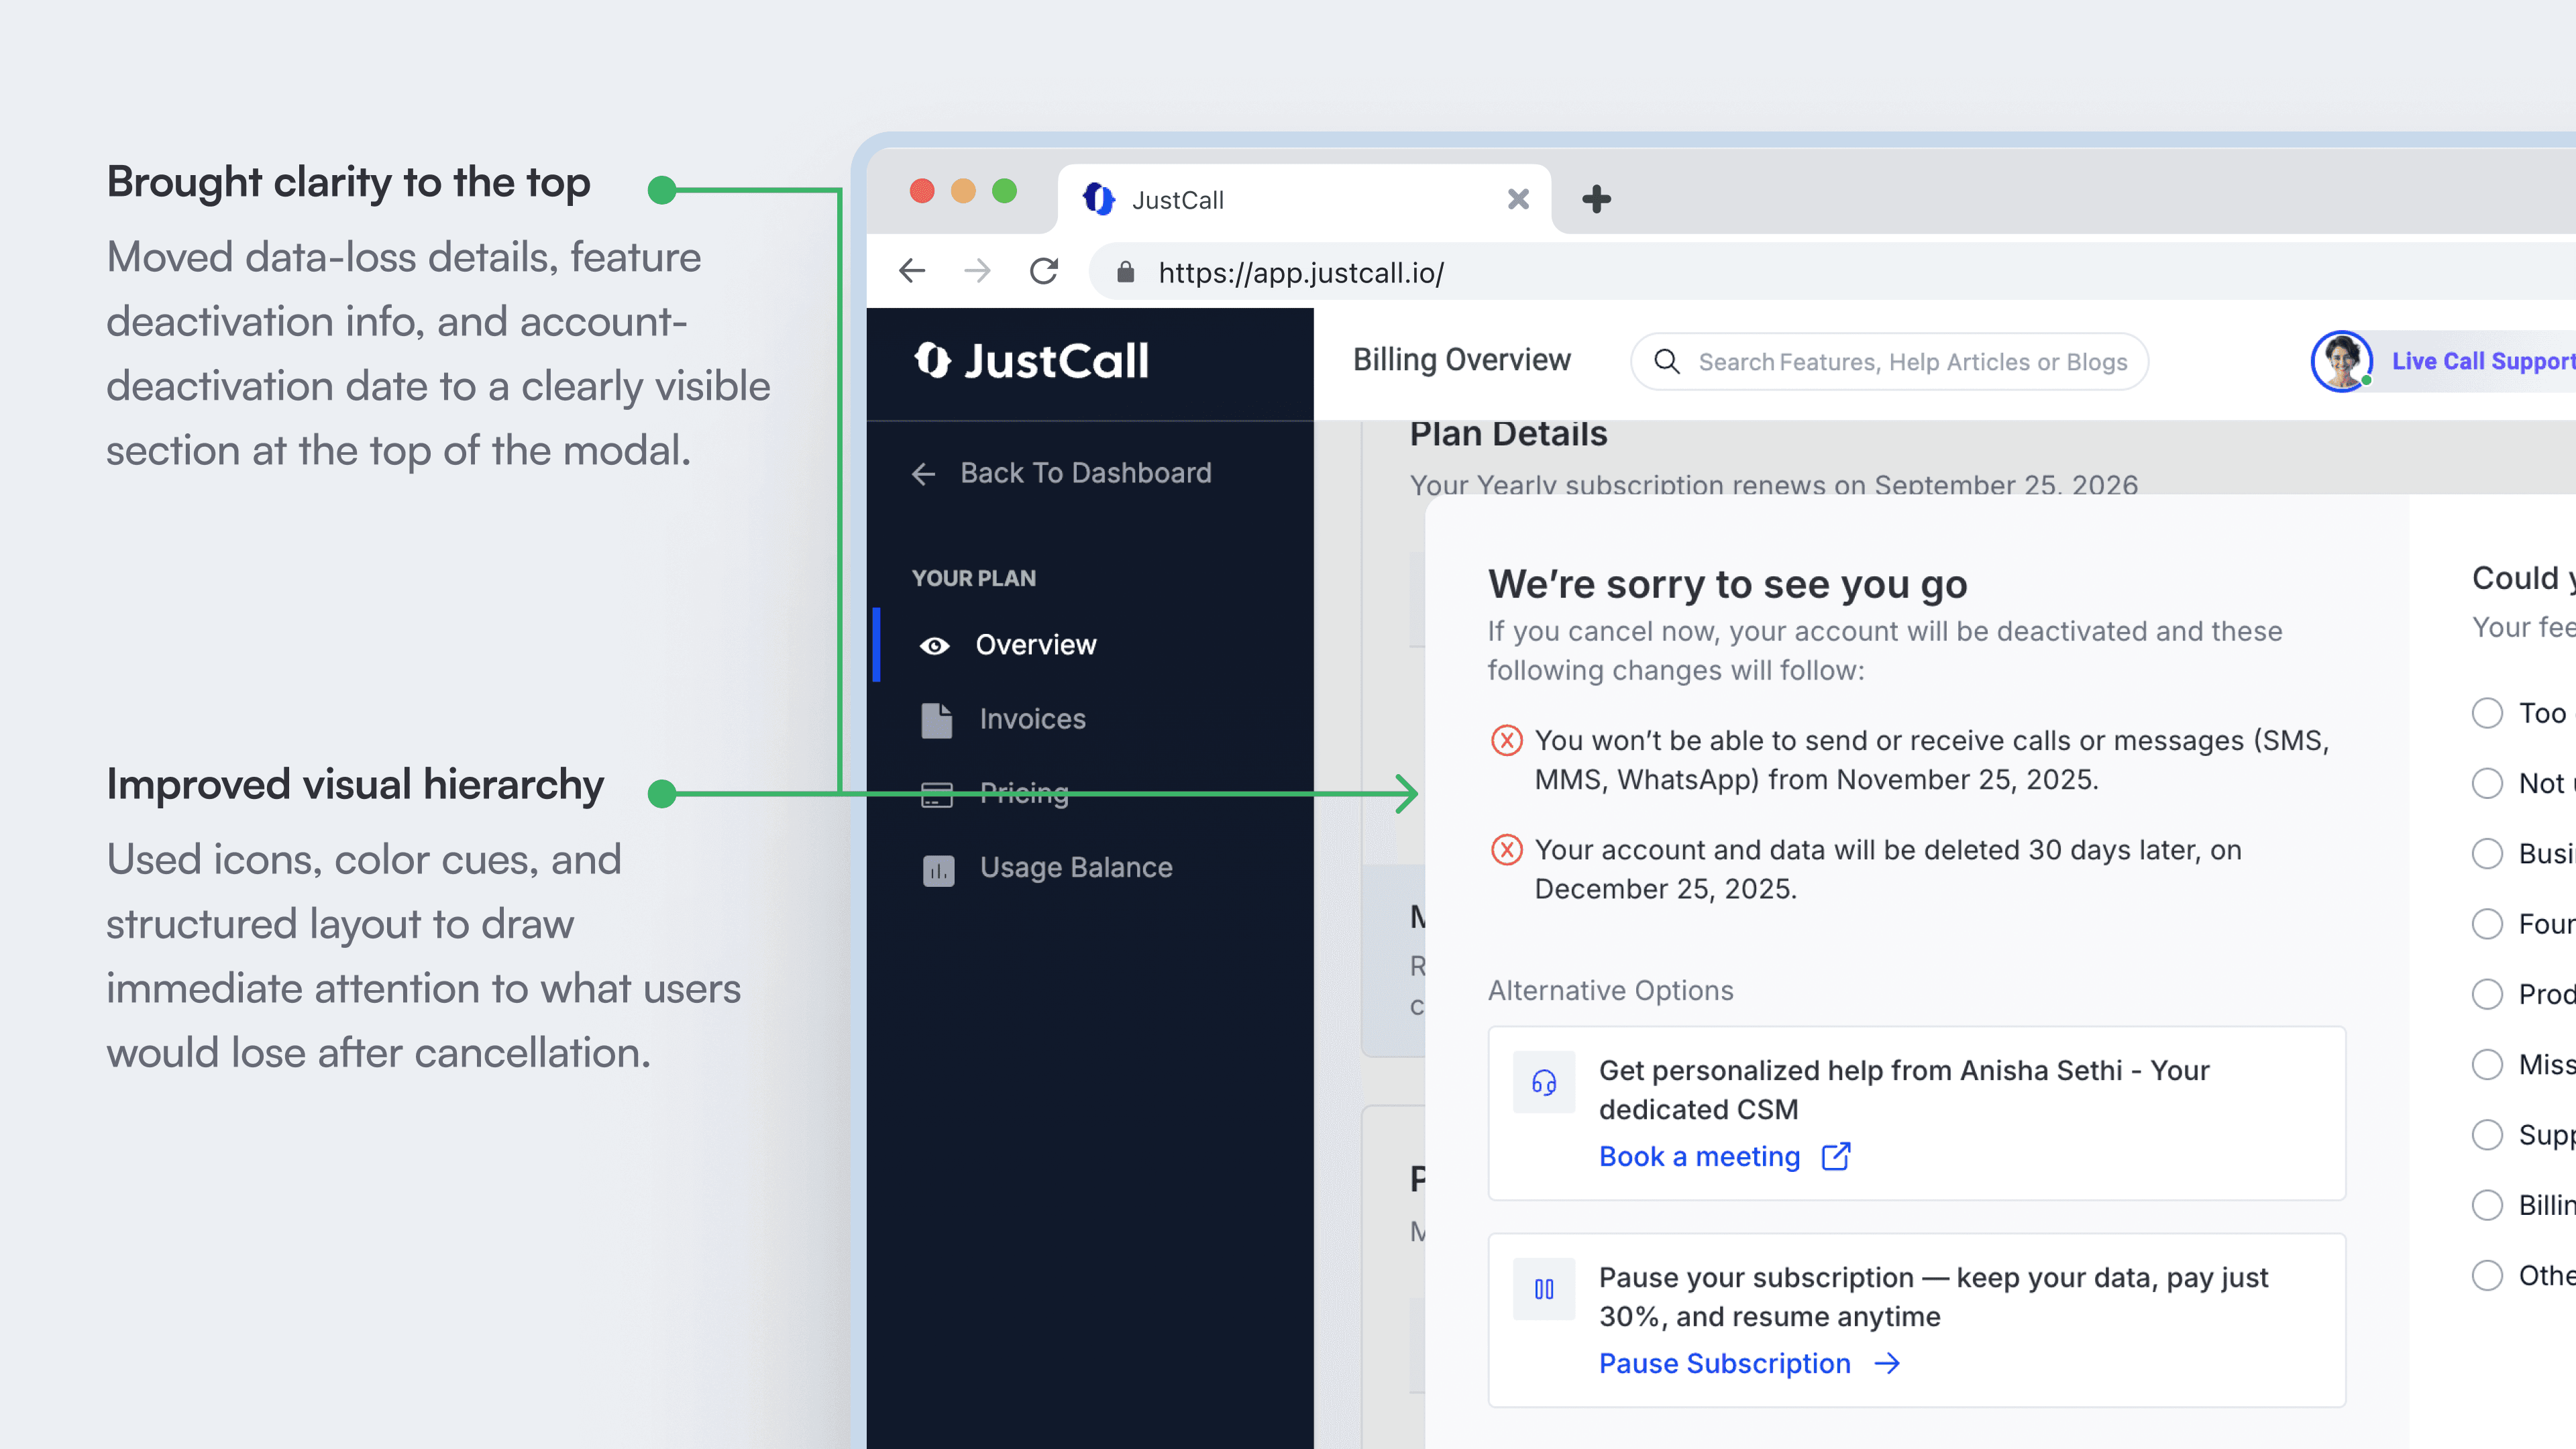Viewport: 2576px width, 1449px height.
Task: Click the pause icon in subscription card
Action: click(x=1543, y=1289)
